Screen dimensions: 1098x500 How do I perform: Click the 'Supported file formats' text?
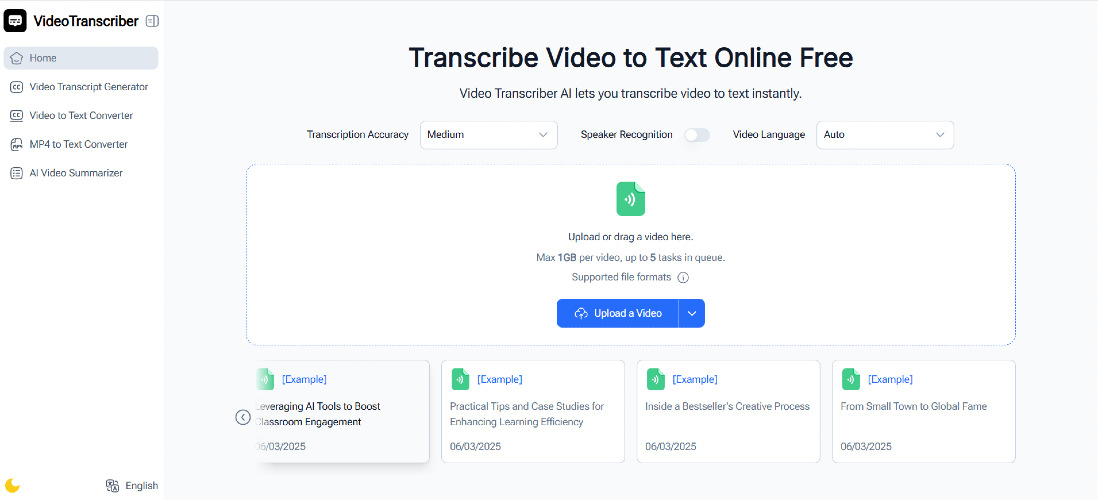(621, 277)
